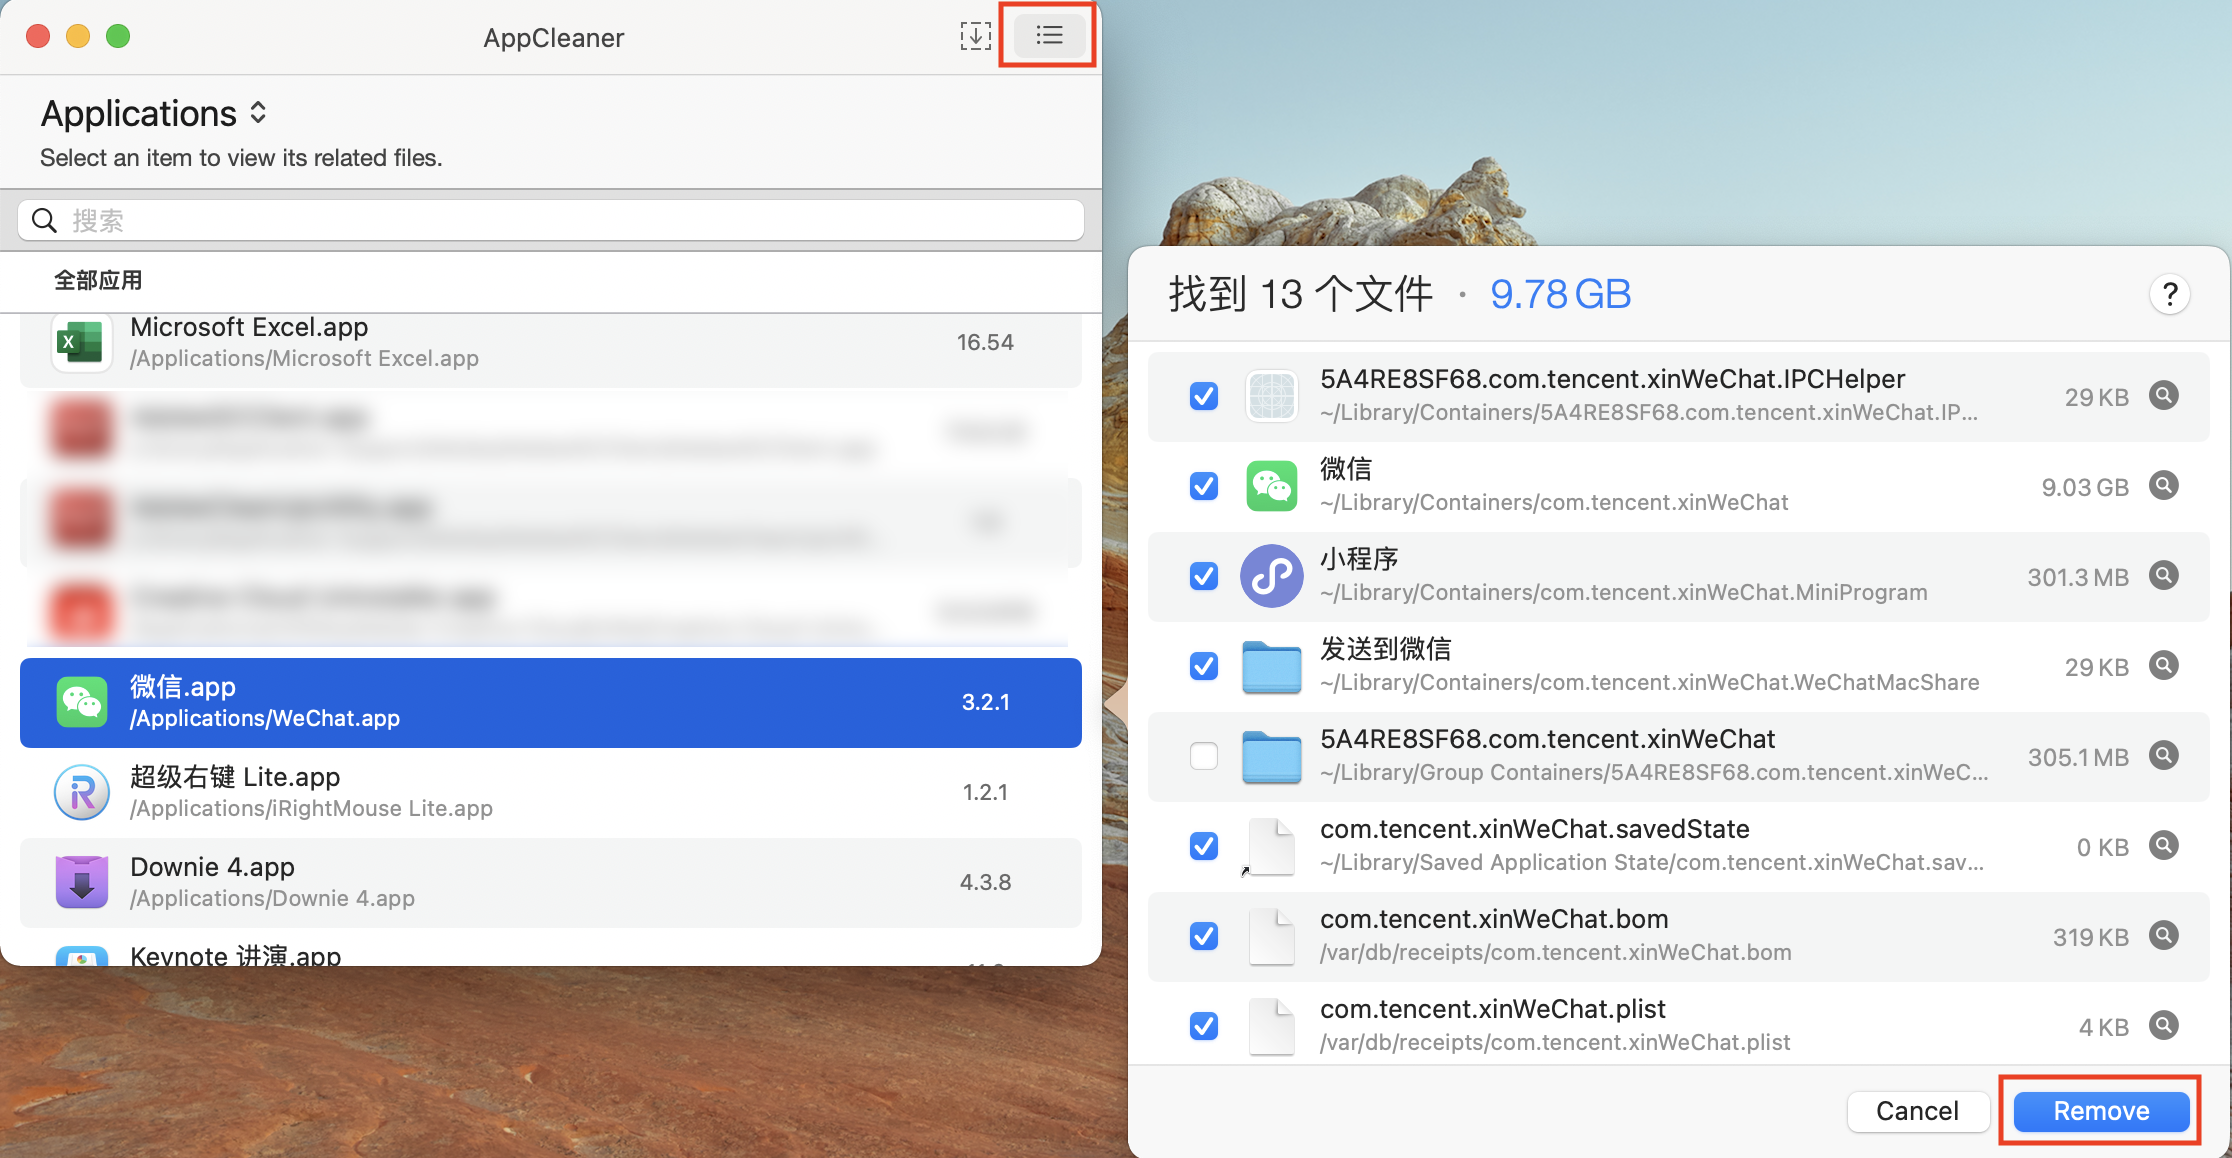This screenshot has width=2232, height=1158.
Task: Reveal 小程序 folder with magnifier icon
Action: click(x=2164, y=575)
